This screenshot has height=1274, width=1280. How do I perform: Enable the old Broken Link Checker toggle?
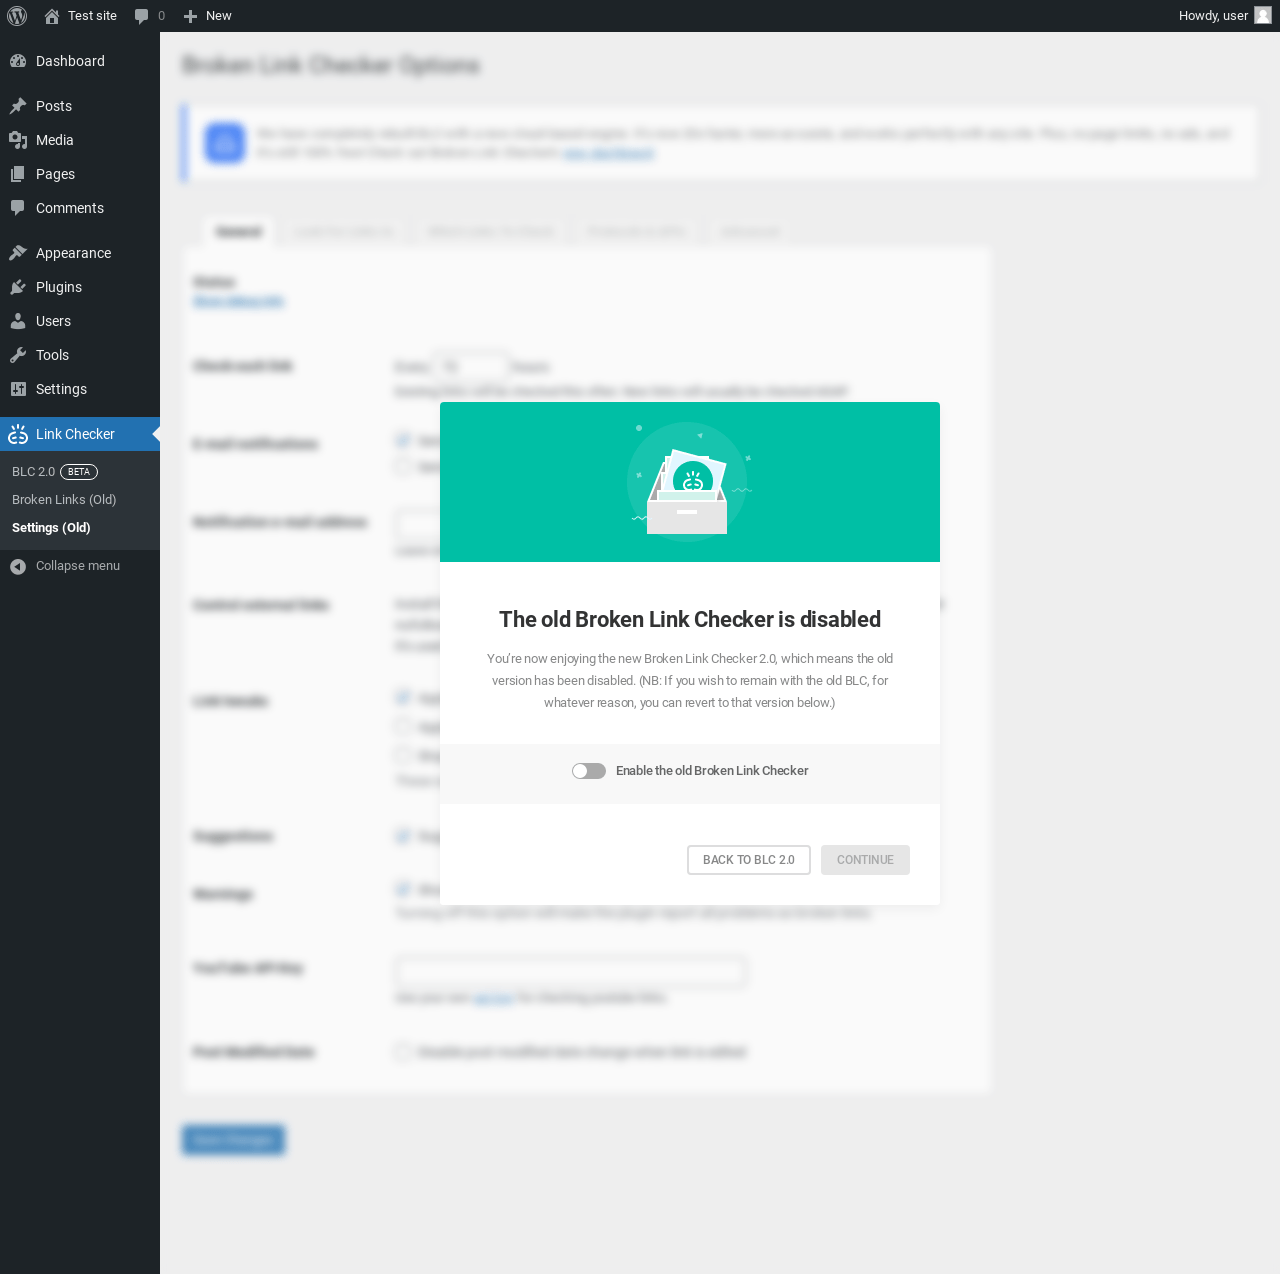589,771
